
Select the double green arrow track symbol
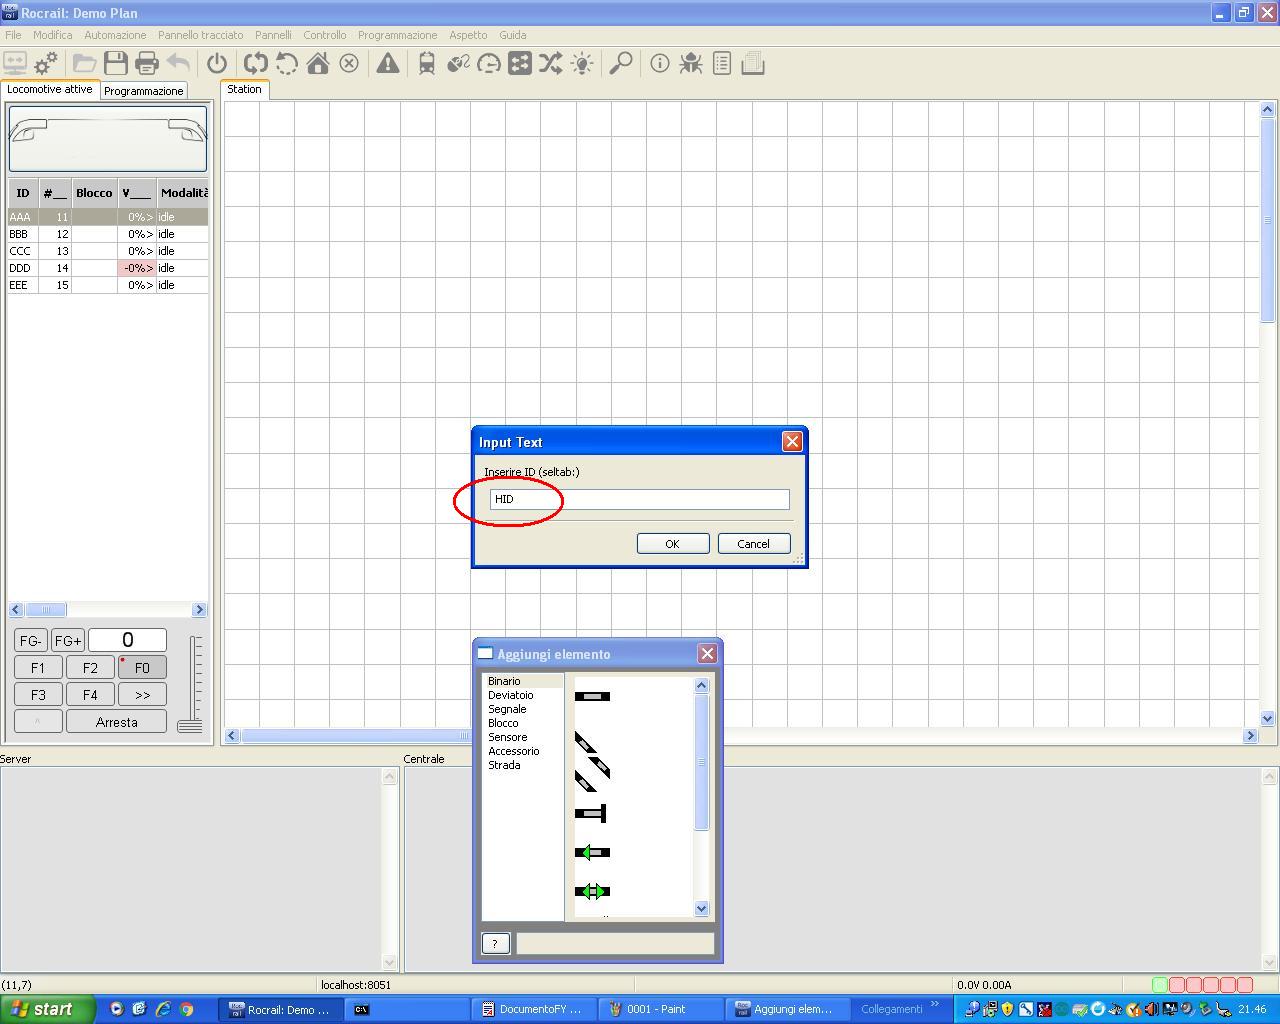pyautogui.click(x=592, y=891)
